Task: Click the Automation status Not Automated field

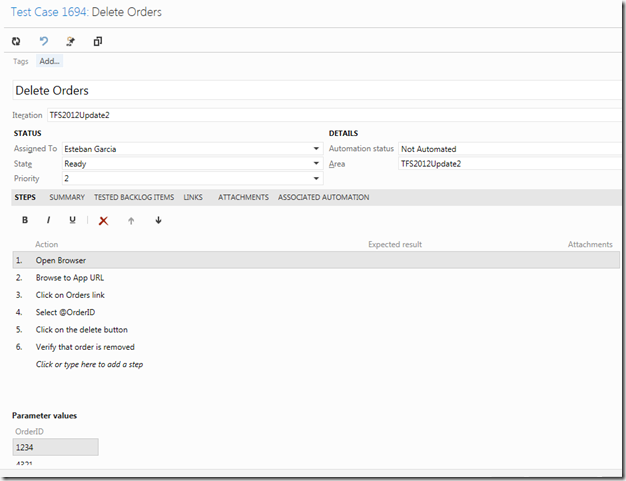Action: click(509, 149)
